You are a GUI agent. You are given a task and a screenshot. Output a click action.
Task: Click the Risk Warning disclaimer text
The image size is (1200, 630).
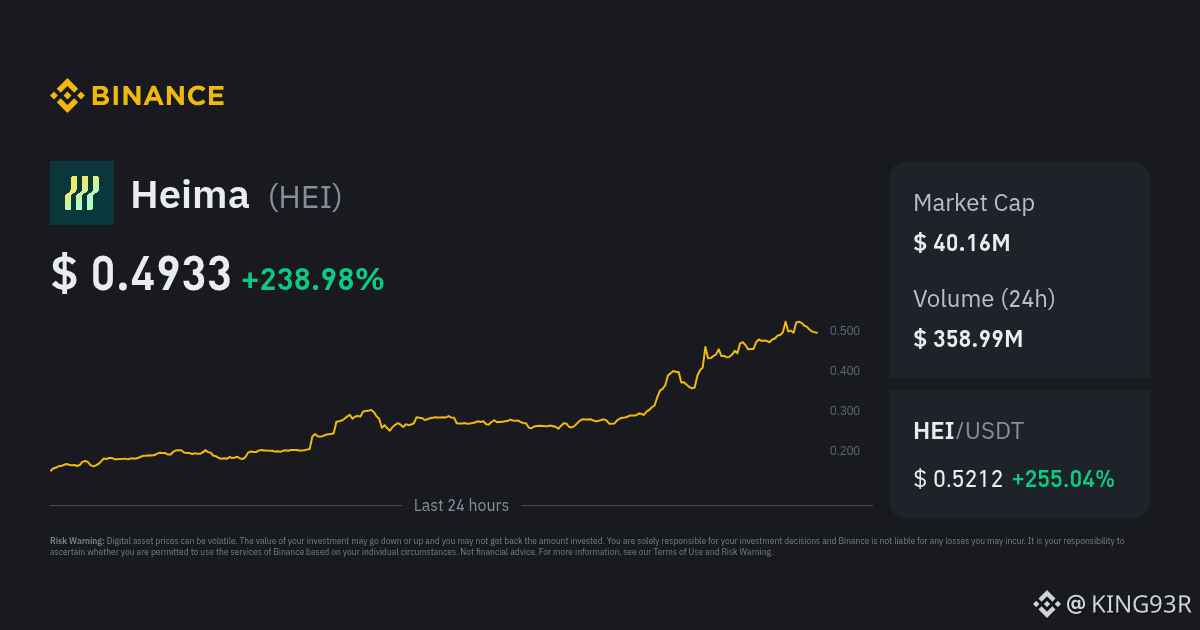pos(587,546)
